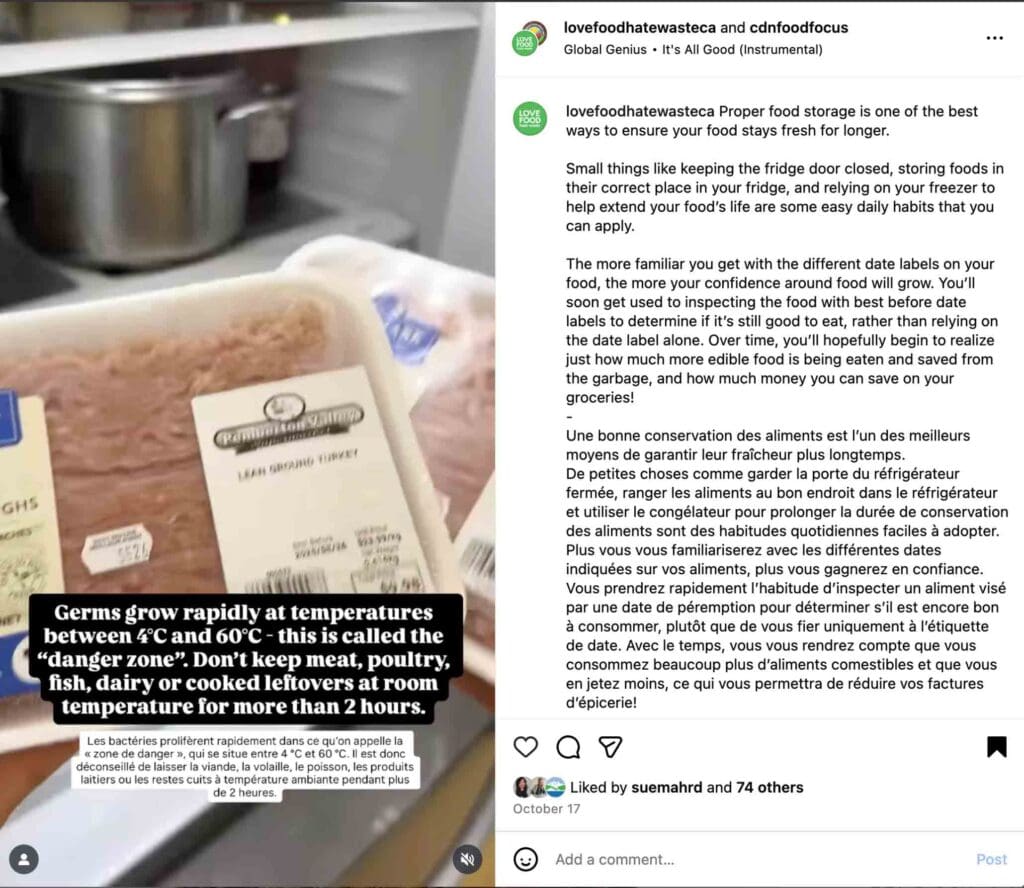Open emoji picker in comment box
This screenshot has width=1024, height=888.
coord(526,859)
